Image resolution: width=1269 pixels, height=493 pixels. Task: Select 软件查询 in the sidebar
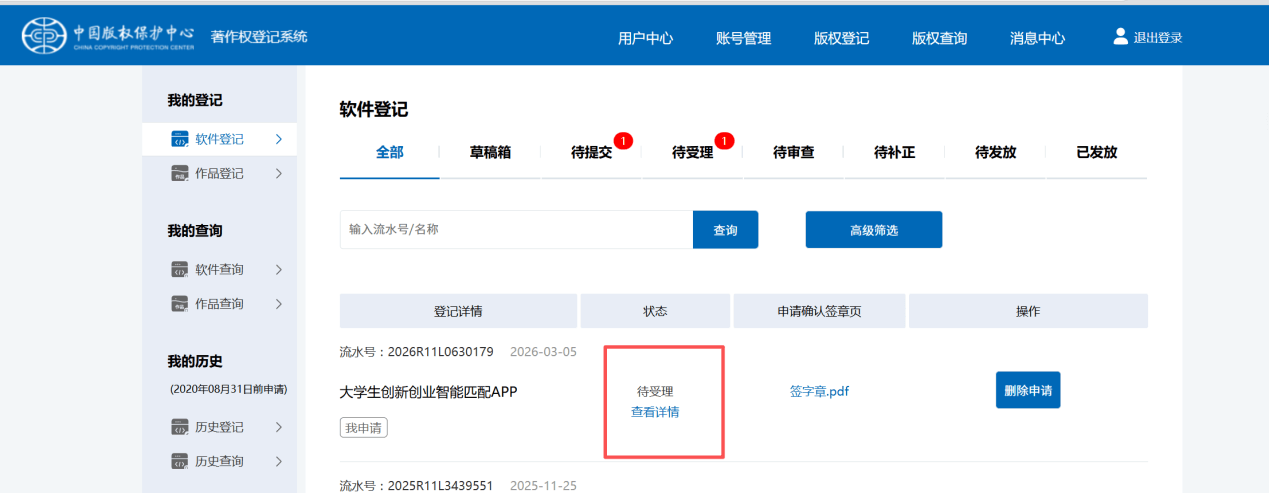219,269
